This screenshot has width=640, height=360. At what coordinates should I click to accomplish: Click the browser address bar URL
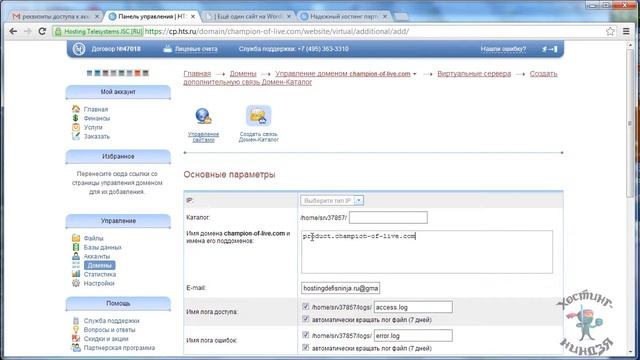(x=277, y=31)
